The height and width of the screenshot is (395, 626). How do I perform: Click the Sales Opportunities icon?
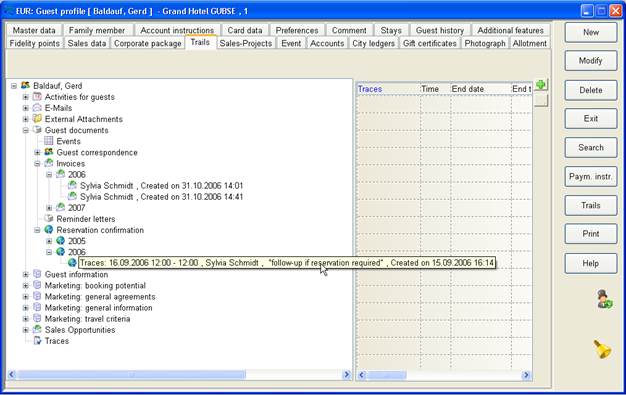pyautogui.click(x=37, y=329)
